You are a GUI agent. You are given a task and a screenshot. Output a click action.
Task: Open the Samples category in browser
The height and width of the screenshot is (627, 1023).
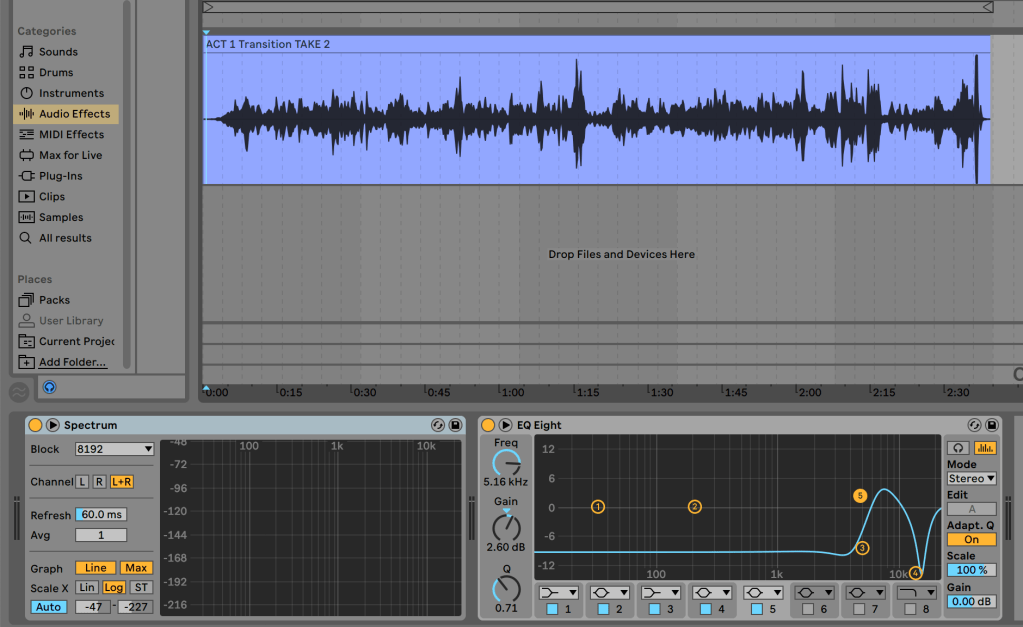(x=60, y=217)
